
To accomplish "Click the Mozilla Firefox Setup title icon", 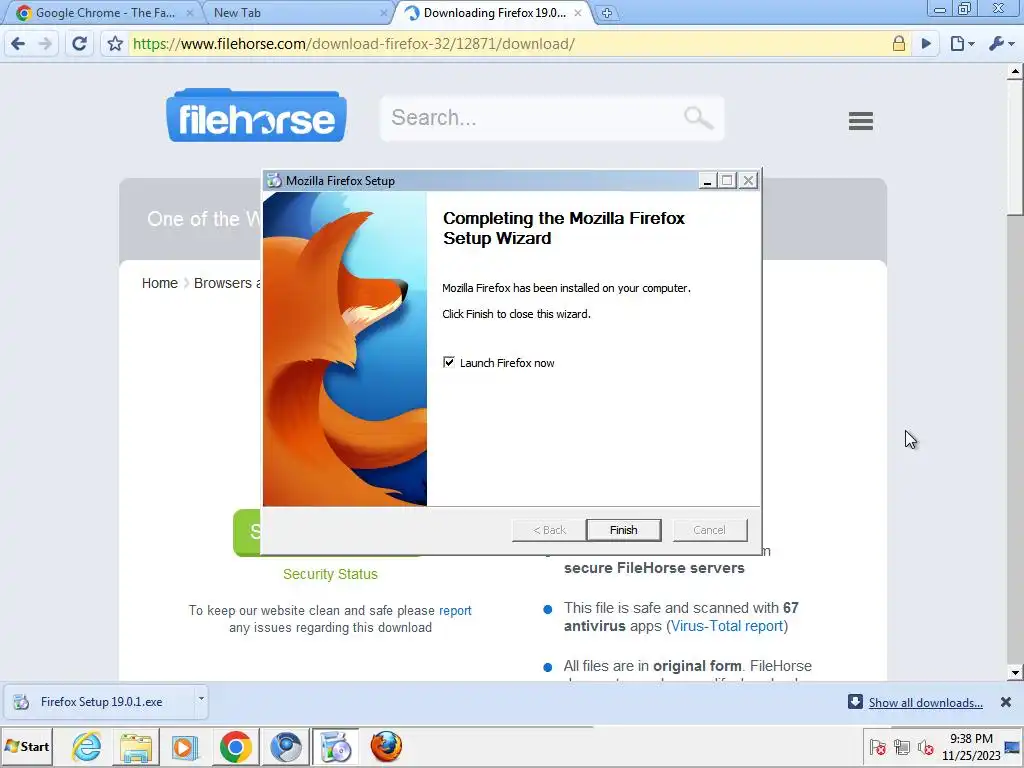I will click(274, 181).
